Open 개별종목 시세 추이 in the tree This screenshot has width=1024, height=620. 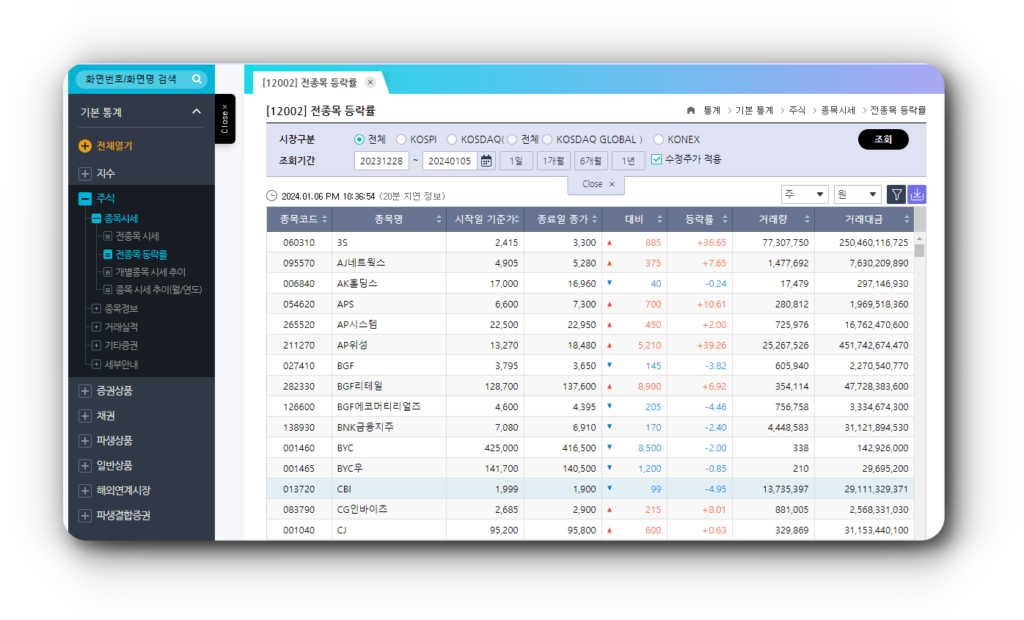point(150,272)
